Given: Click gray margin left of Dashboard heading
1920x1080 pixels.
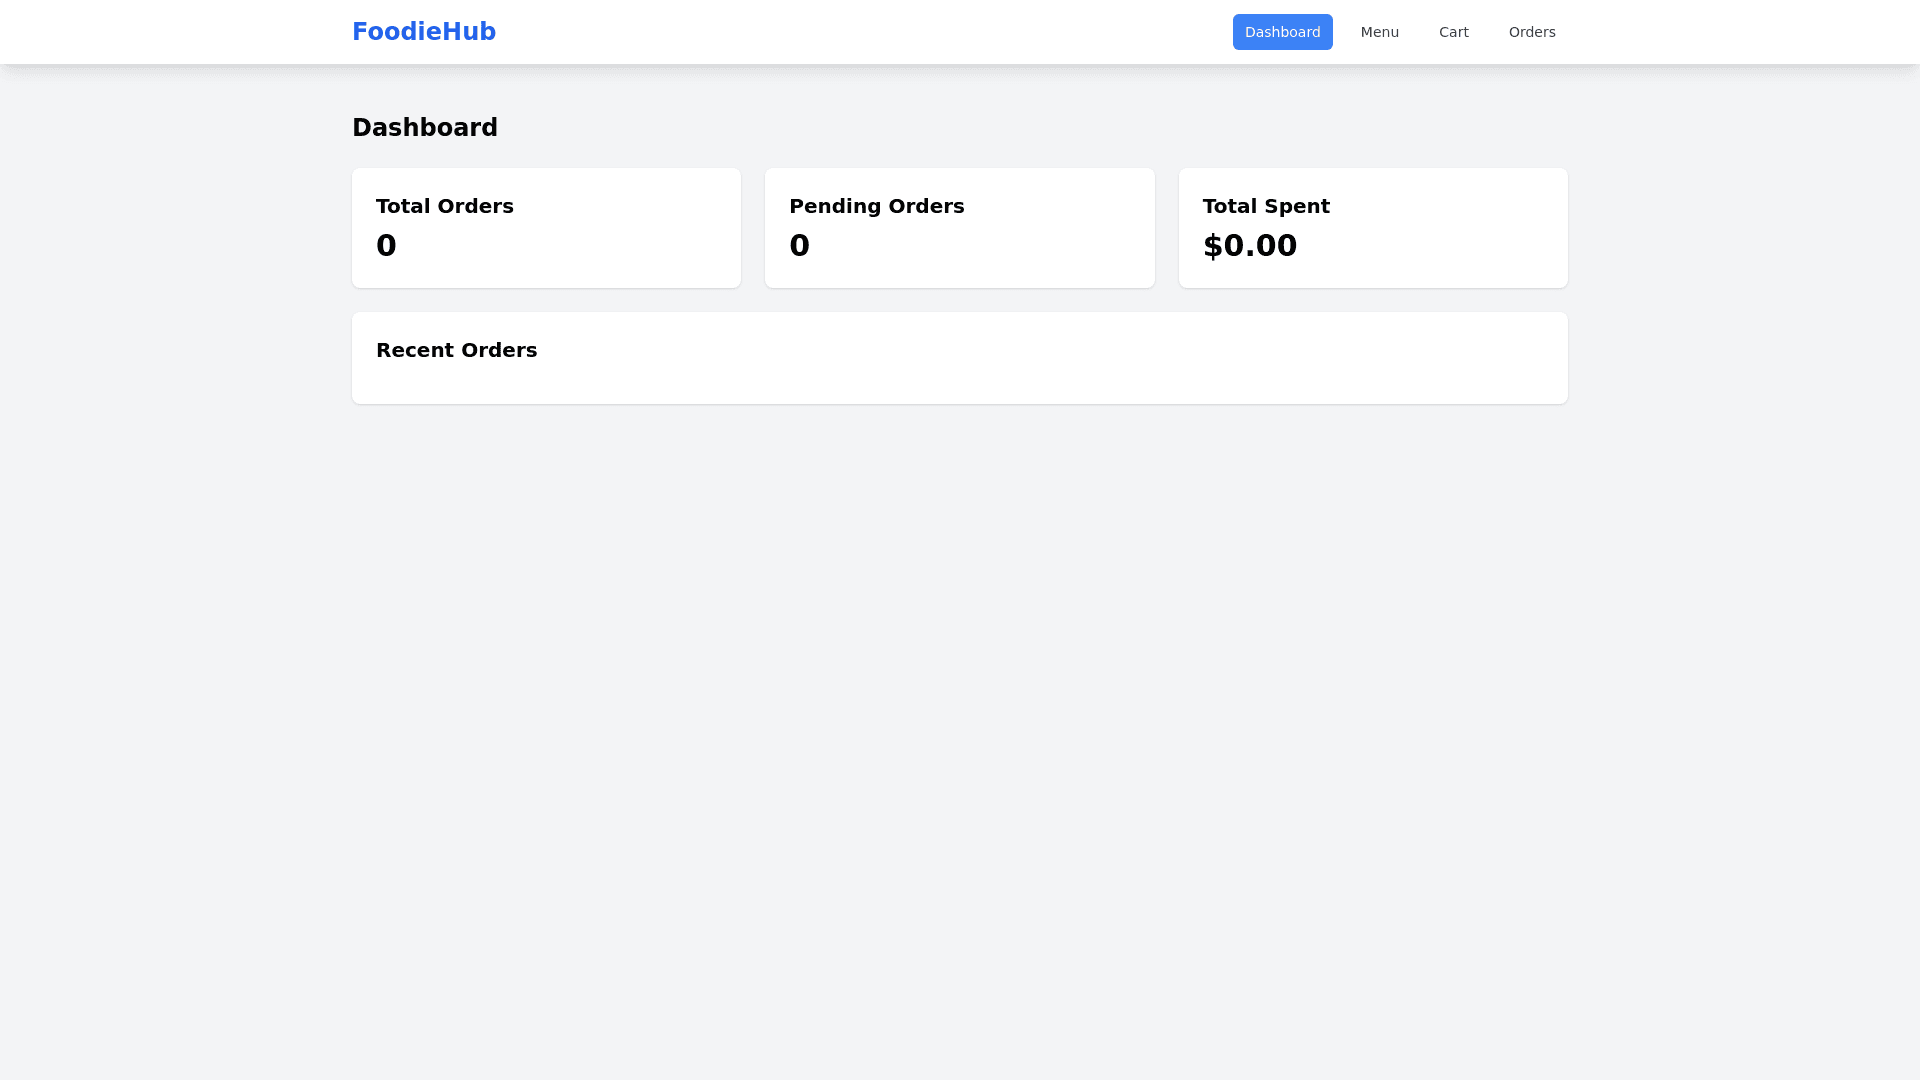Looking at the screenshot, I should point(170,128).
